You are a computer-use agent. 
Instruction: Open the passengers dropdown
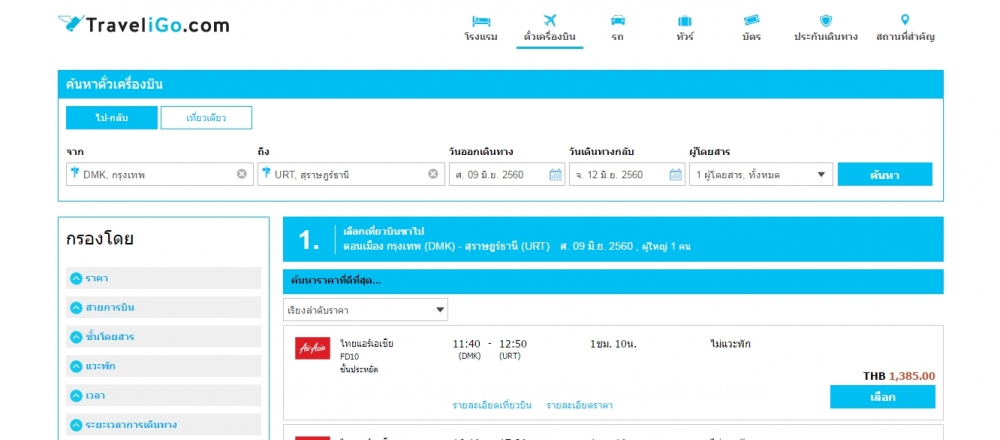pyautogui.click(x=761, y=174)
